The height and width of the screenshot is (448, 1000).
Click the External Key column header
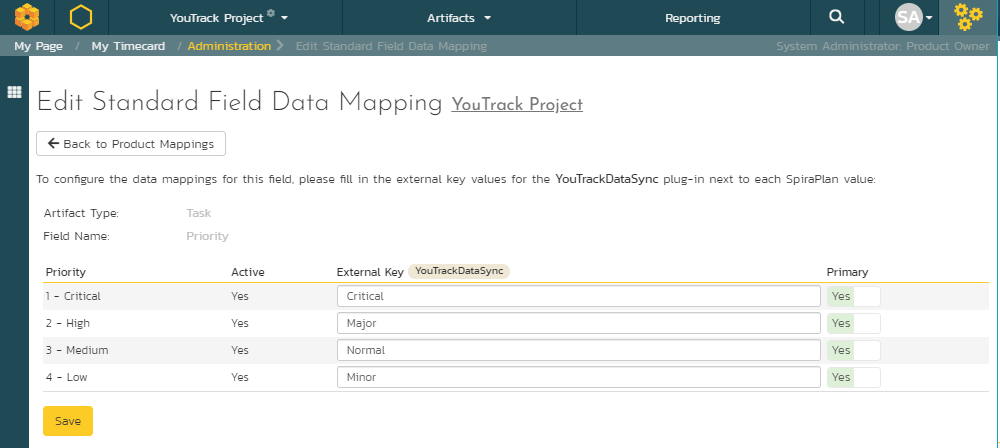pos(370,273)
